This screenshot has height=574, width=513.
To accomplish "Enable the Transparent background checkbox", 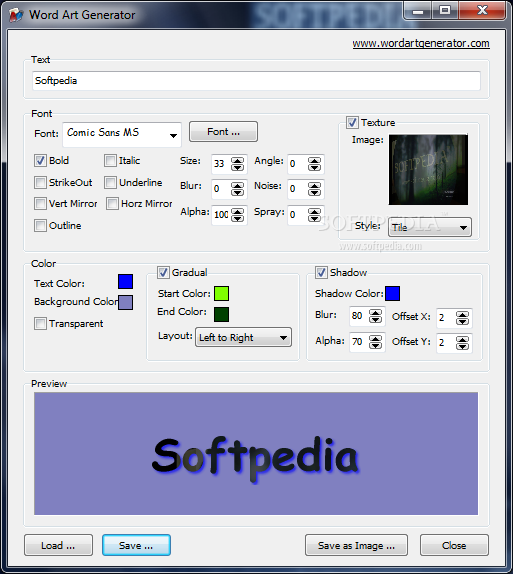I will [x=40, y=324].
